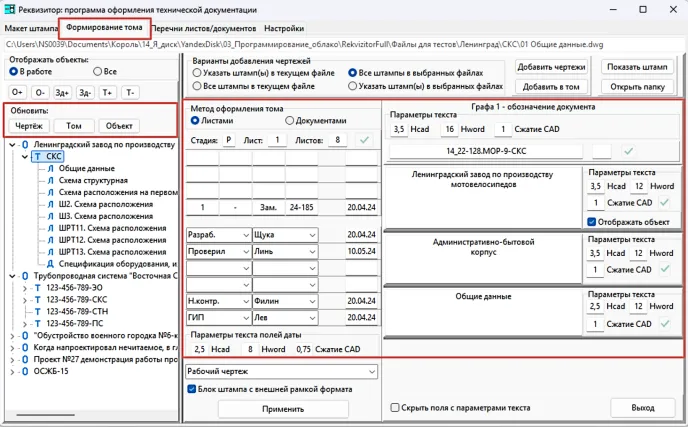688x427 pixels.
Task: Click green checkmark beside 14_22-128.МОР-9-СКС field
Action: click(x=628, y=150)
